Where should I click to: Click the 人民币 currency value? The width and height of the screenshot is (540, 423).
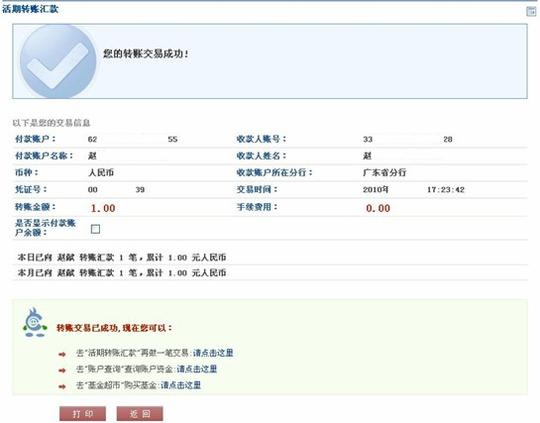pyautogui.click(x=101, y=172)
